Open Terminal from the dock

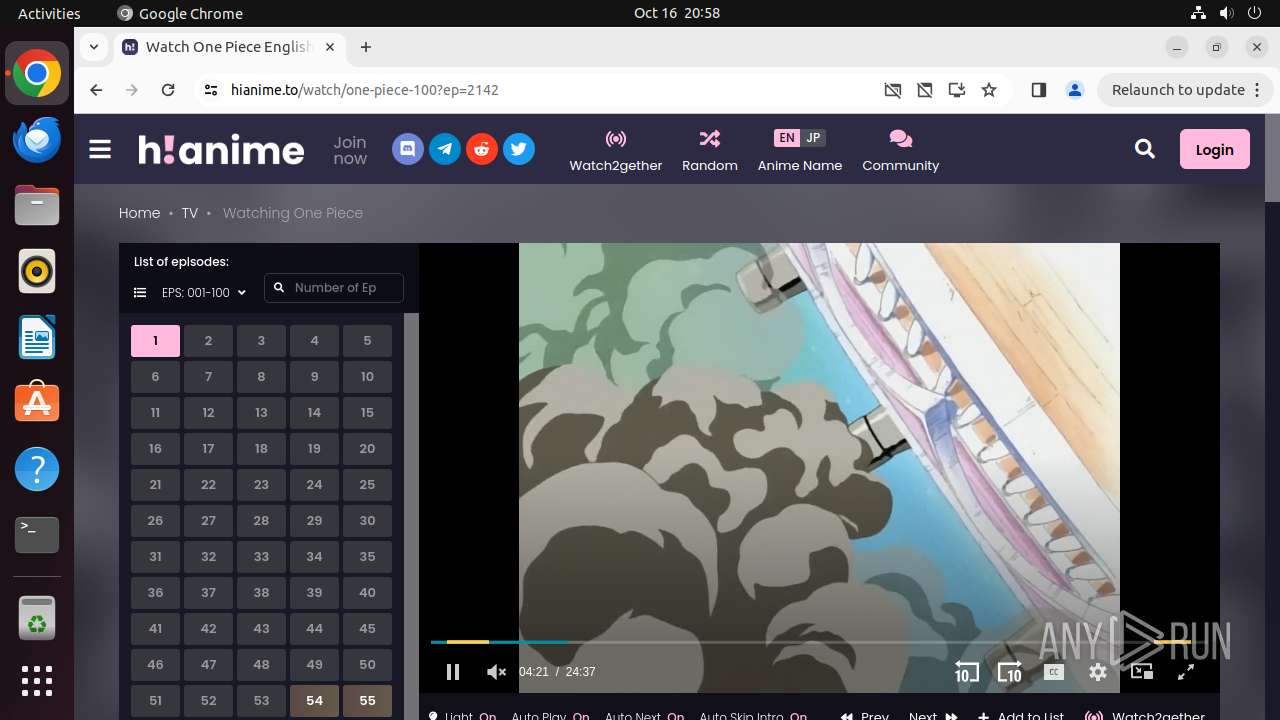click(x=37, y=535)
